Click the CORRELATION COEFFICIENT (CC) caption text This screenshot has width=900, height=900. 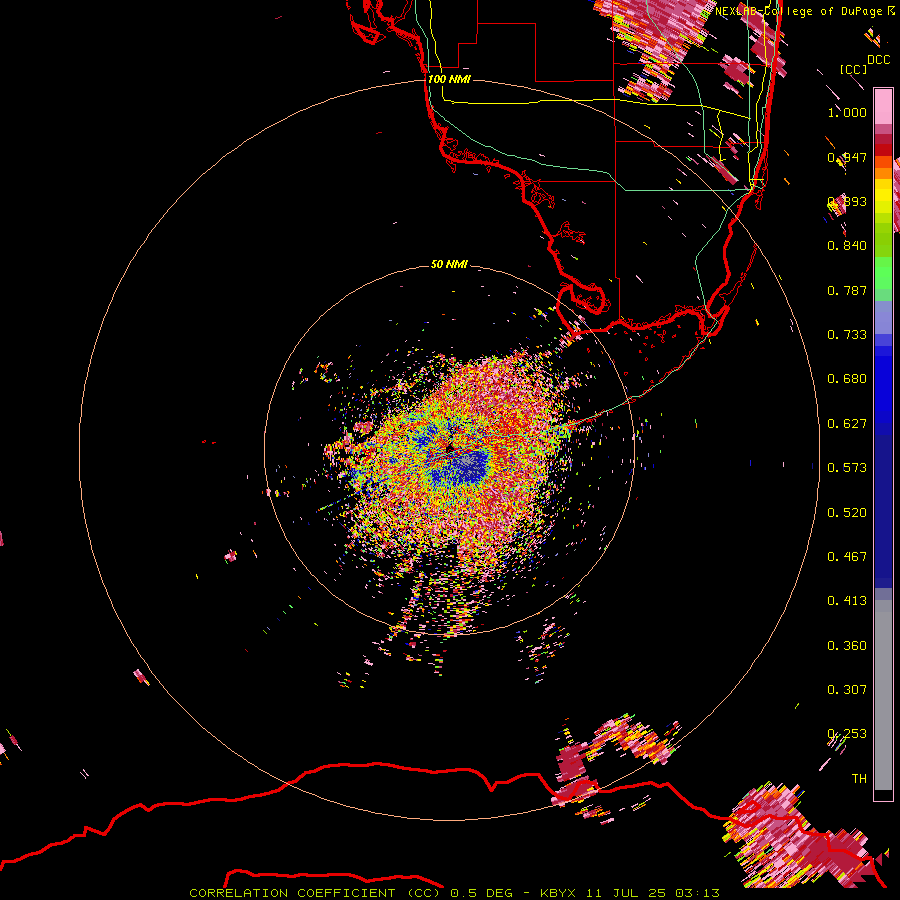coord(315,893)
